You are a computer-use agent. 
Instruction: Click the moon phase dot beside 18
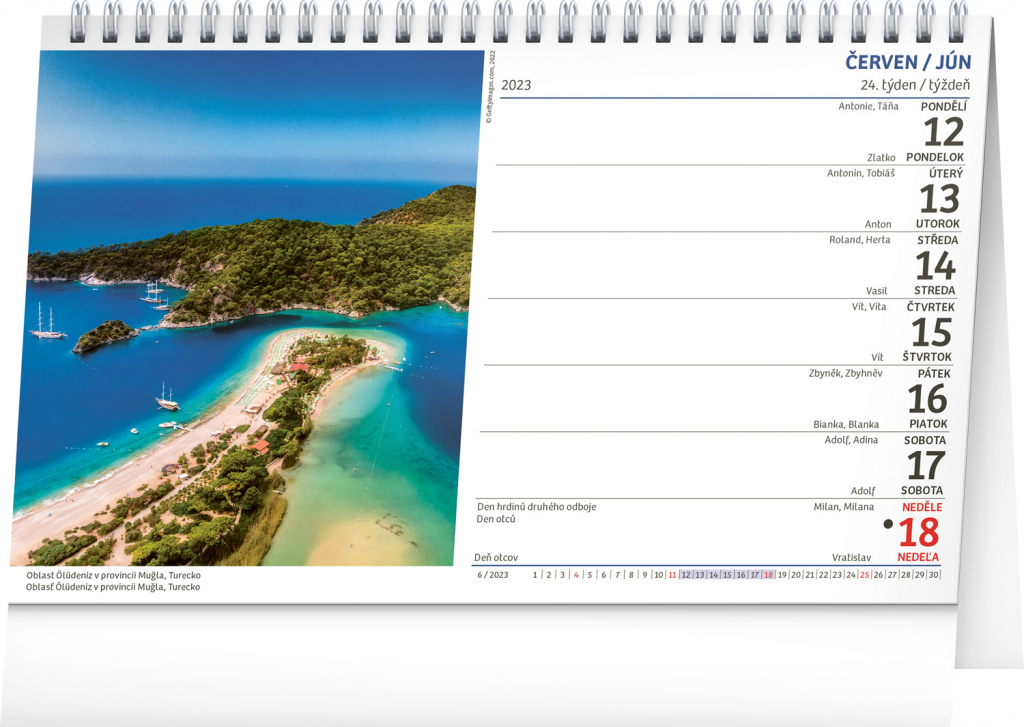[x=887, y=523]
